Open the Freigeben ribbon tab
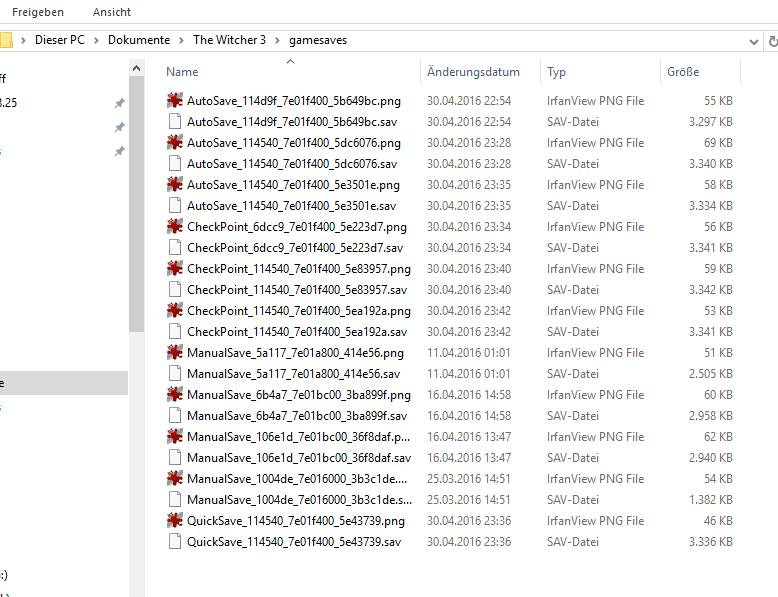Image resolution: width=778 pixels, height=597 pixels. 38,12
